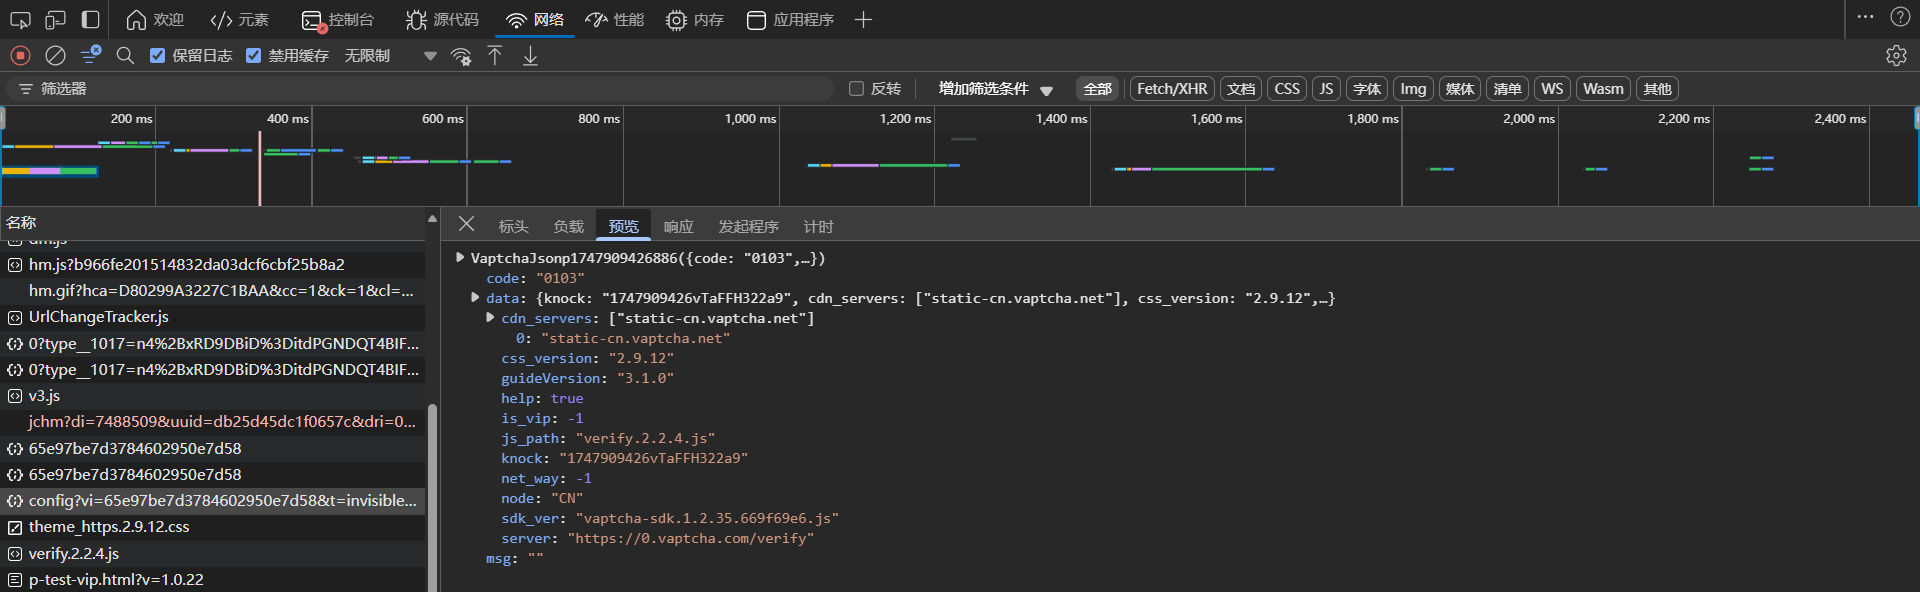The height and width of the screenshot is (592, 1920).
Task: Close the request details panel
Action: 466,224
